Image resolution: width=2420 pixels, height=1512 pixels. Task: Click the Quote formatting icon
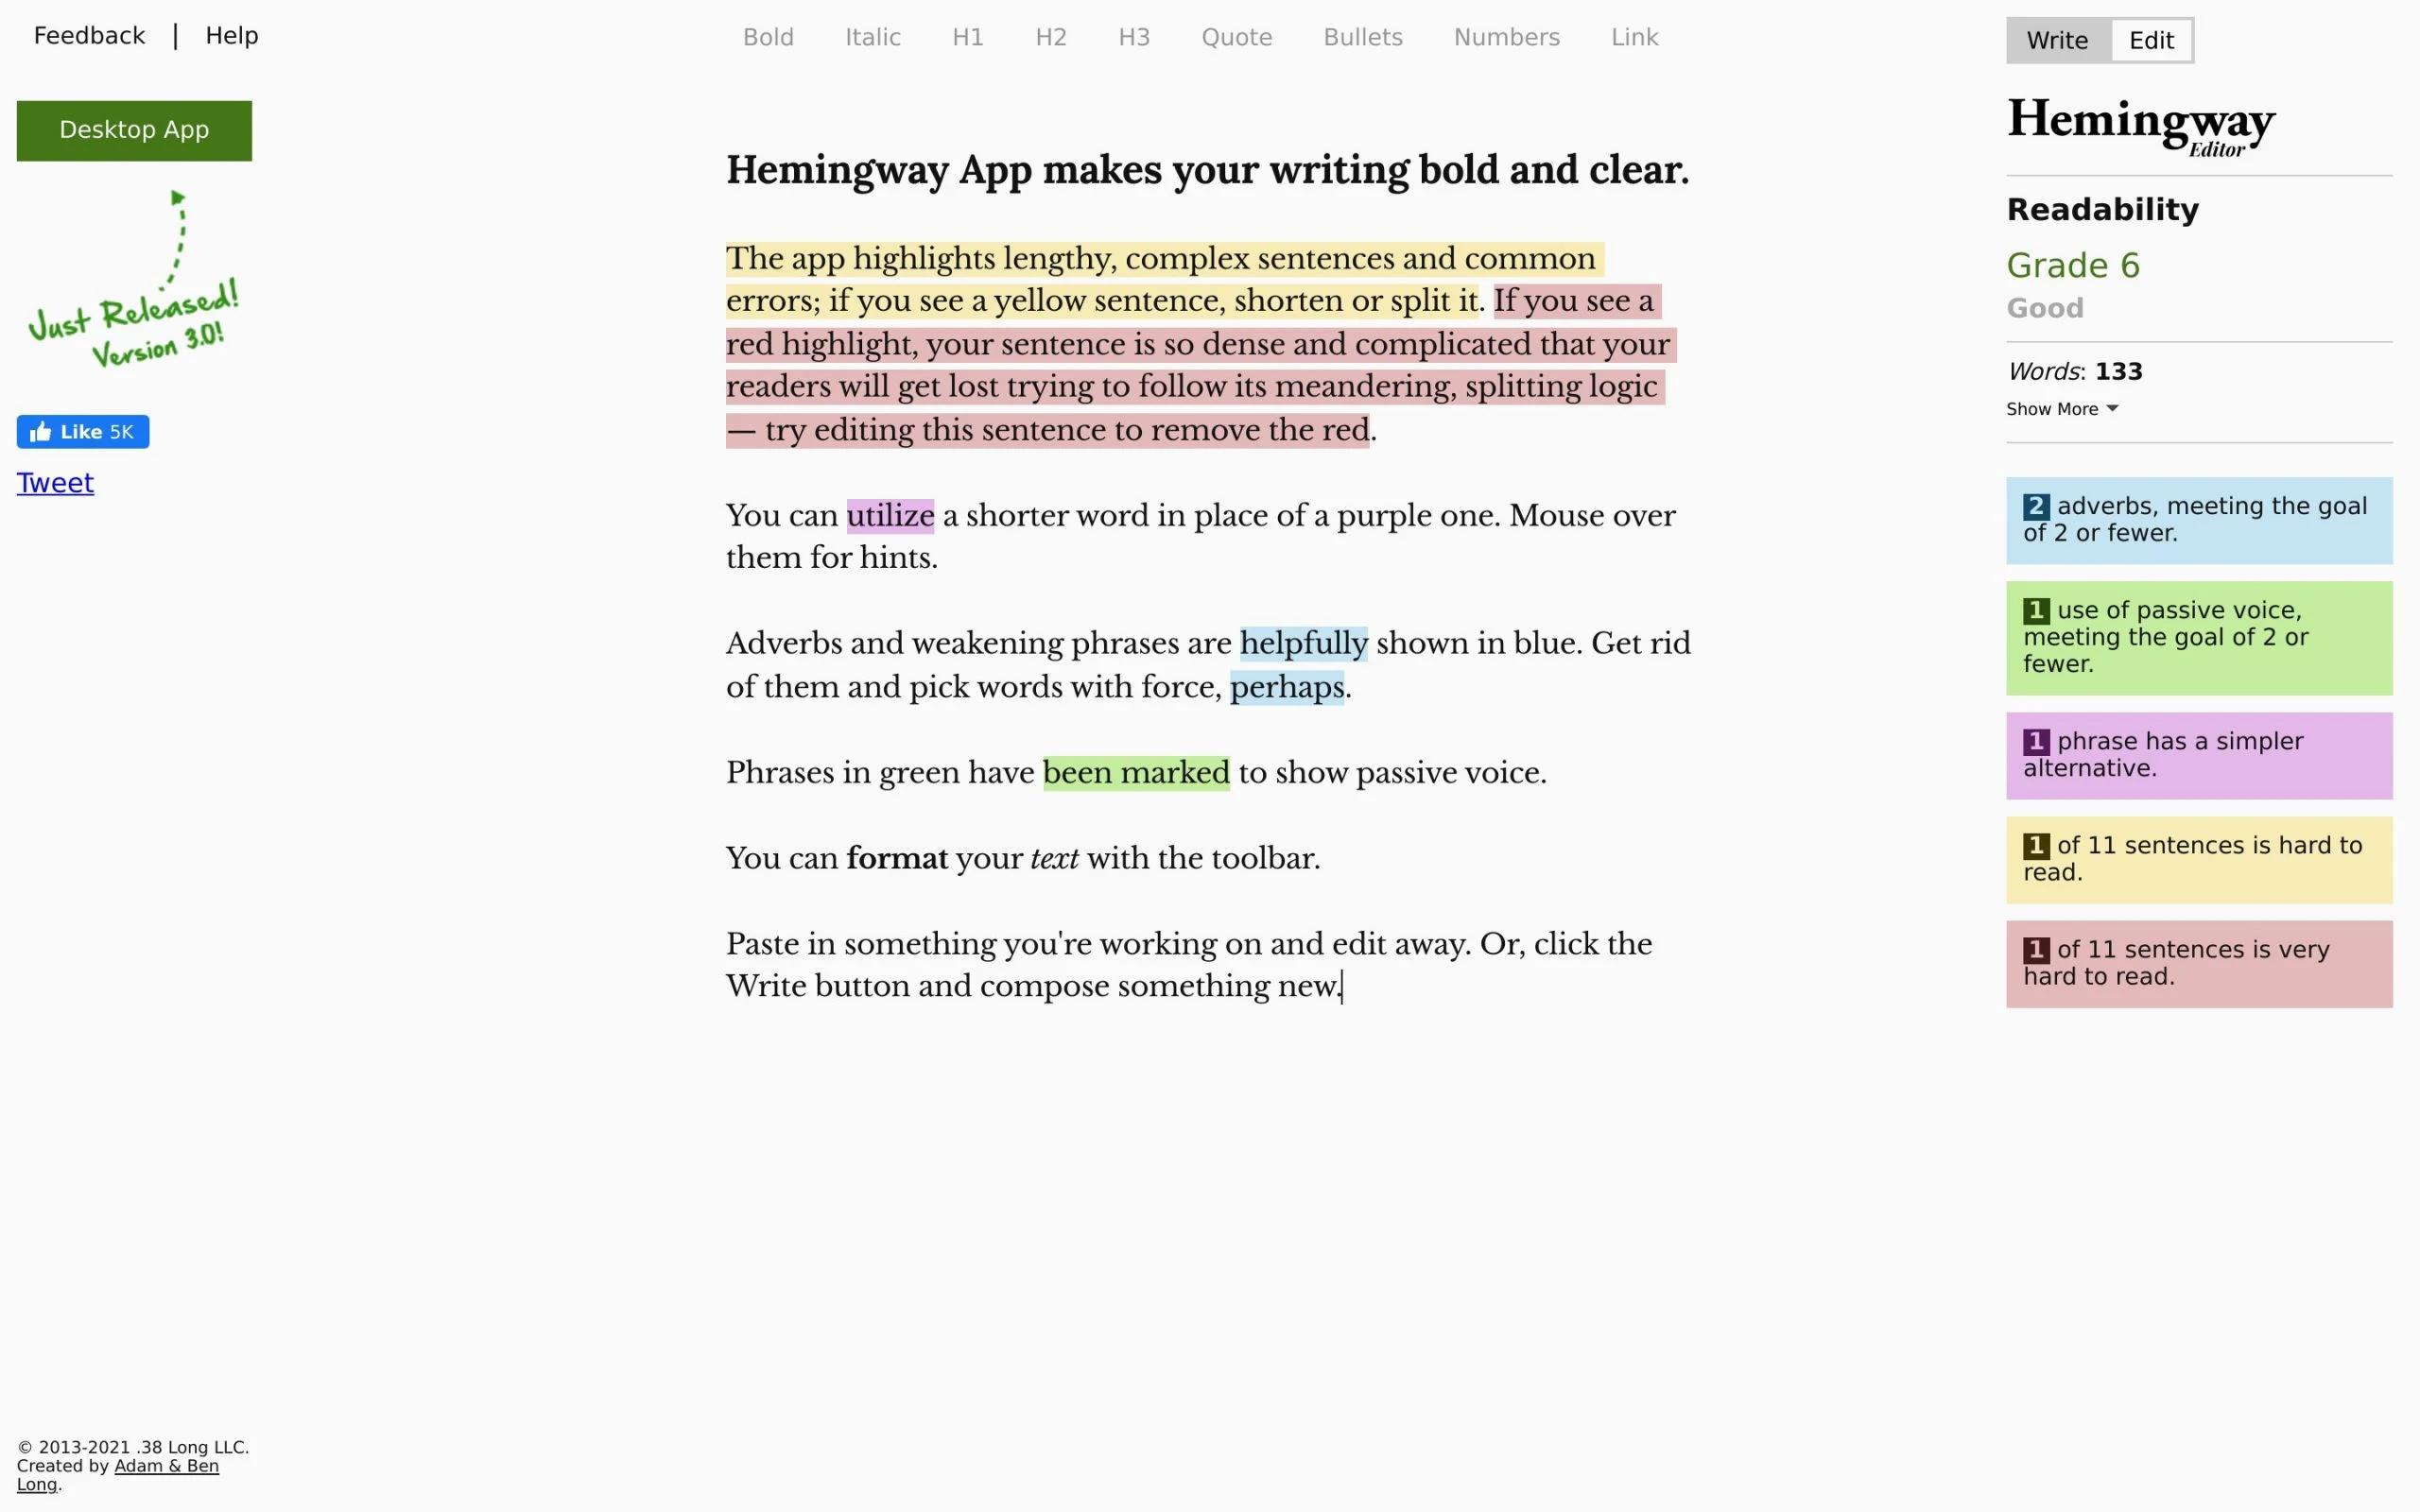tap(1237, 37)
